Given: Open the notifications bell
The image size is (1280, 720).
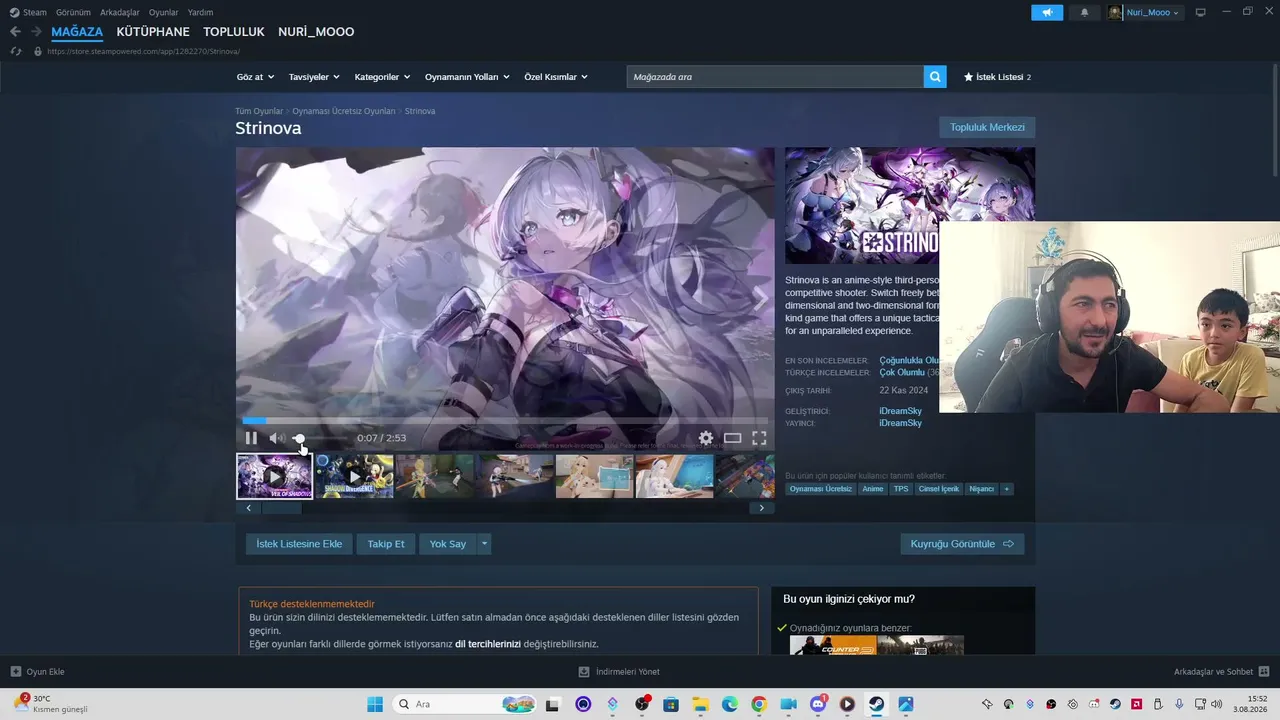Looking at the screenshot, I should coord(1085,12).
